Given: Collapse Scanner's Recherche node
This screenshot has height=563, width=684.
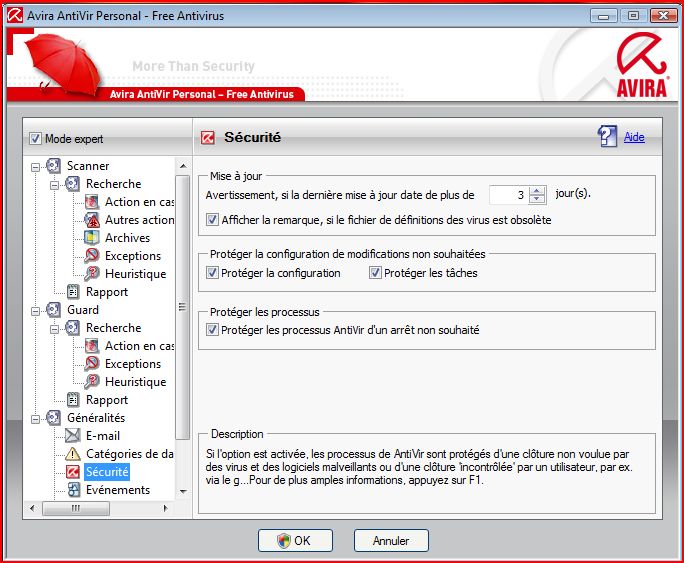Looking at the screenshot, I should [x=55, y=185].
